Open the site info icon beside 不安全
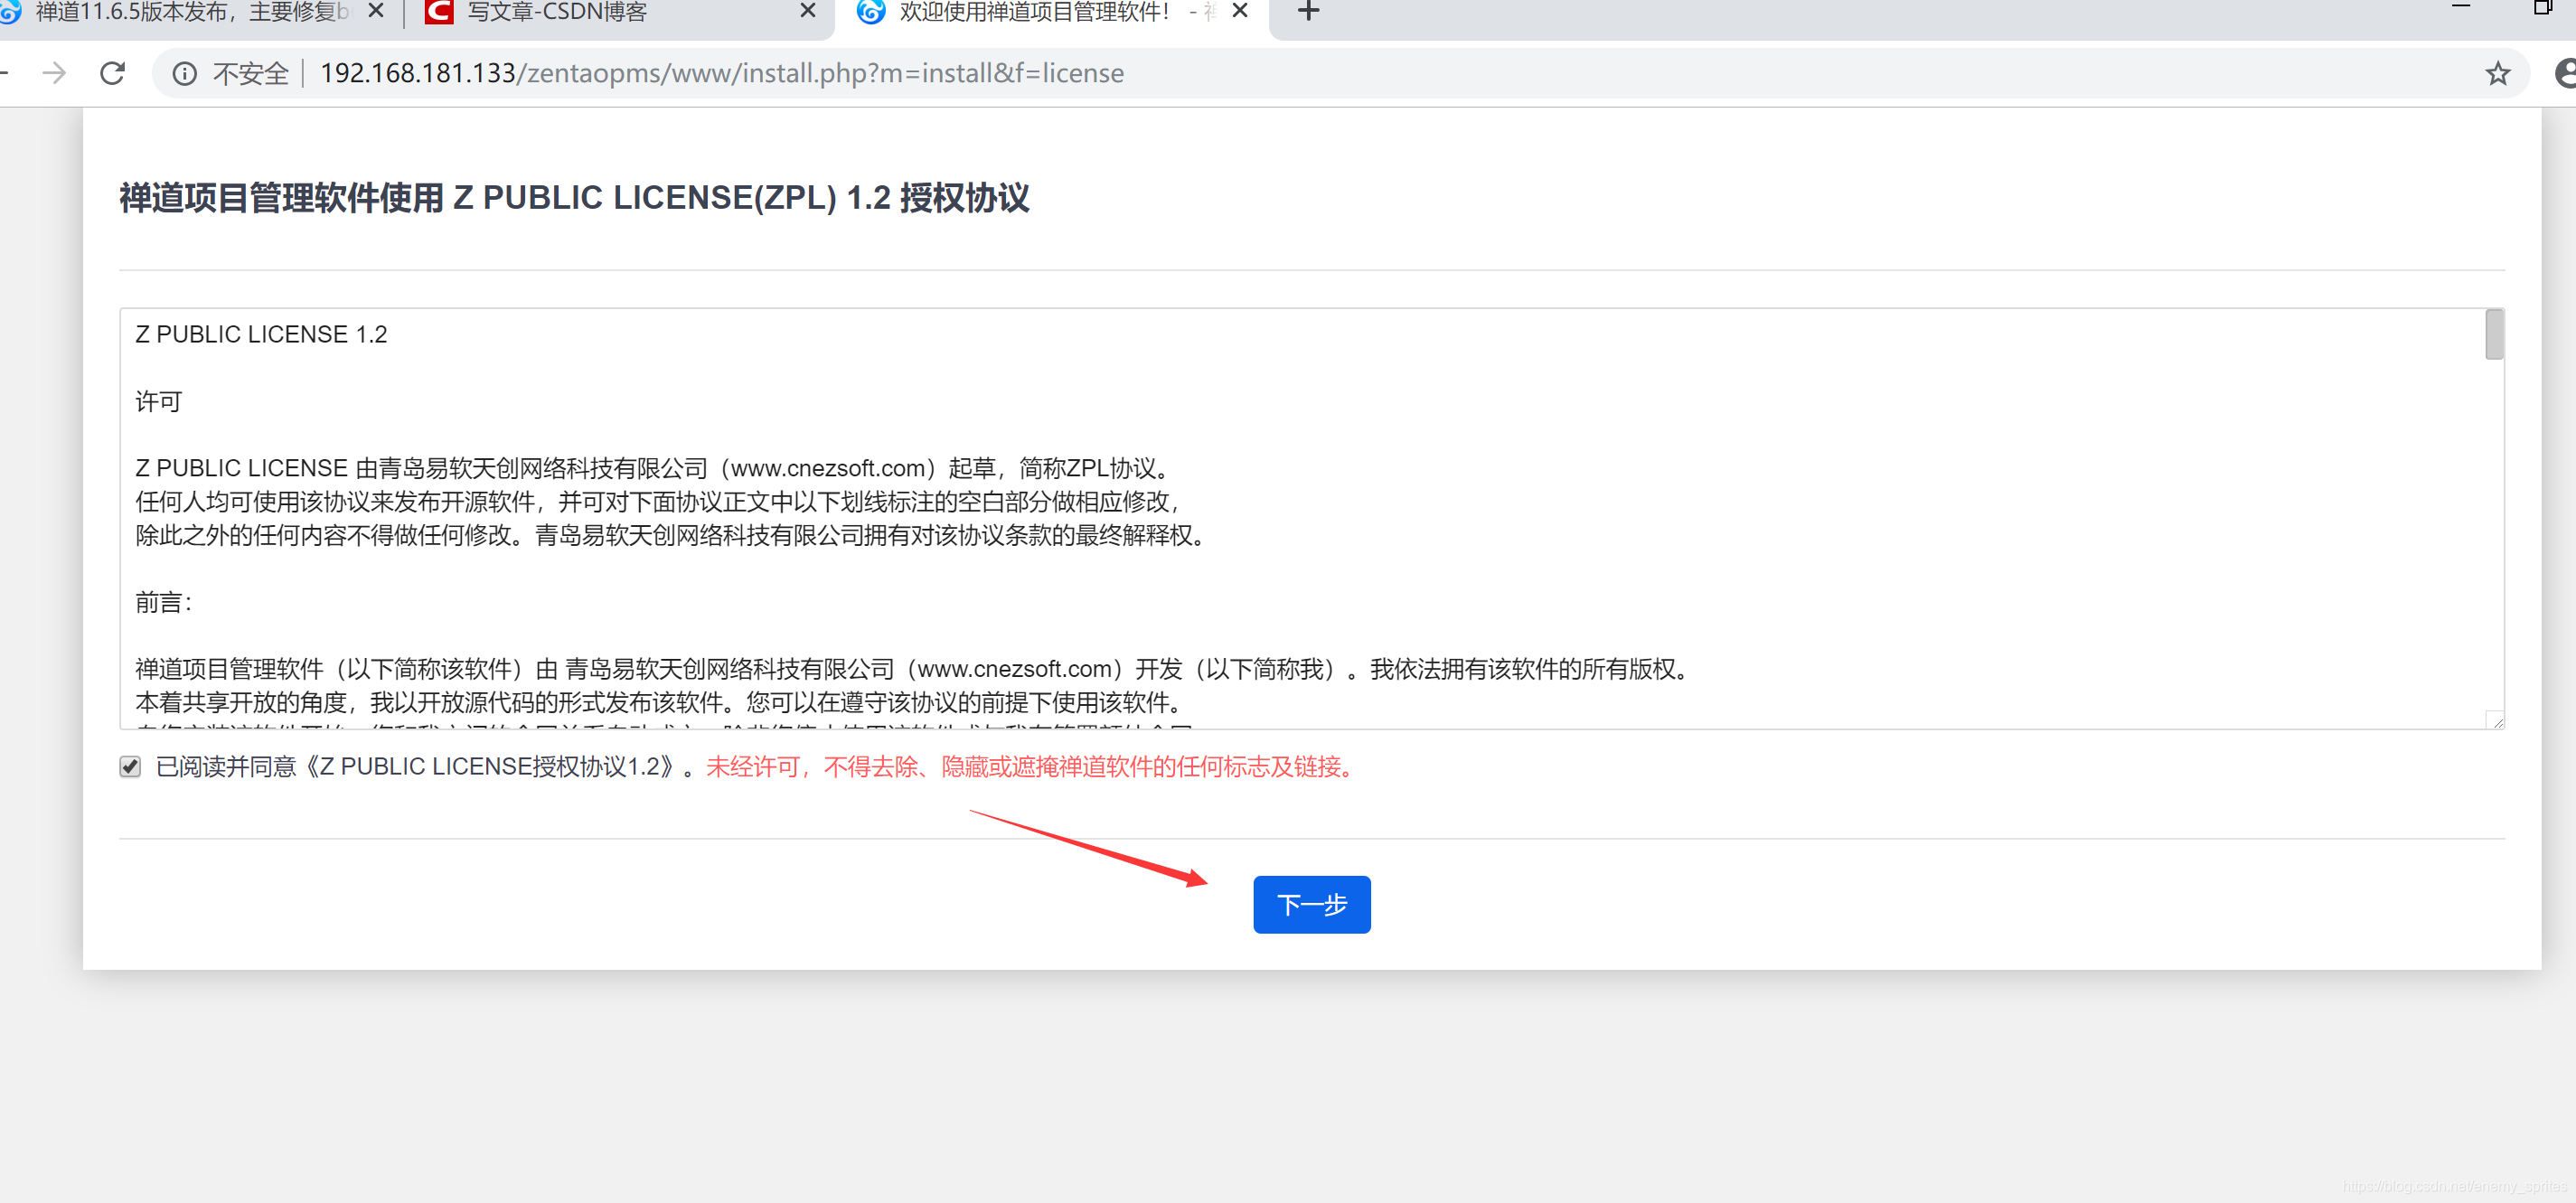Screen dimensions: 2576x1203 (184, 74)
